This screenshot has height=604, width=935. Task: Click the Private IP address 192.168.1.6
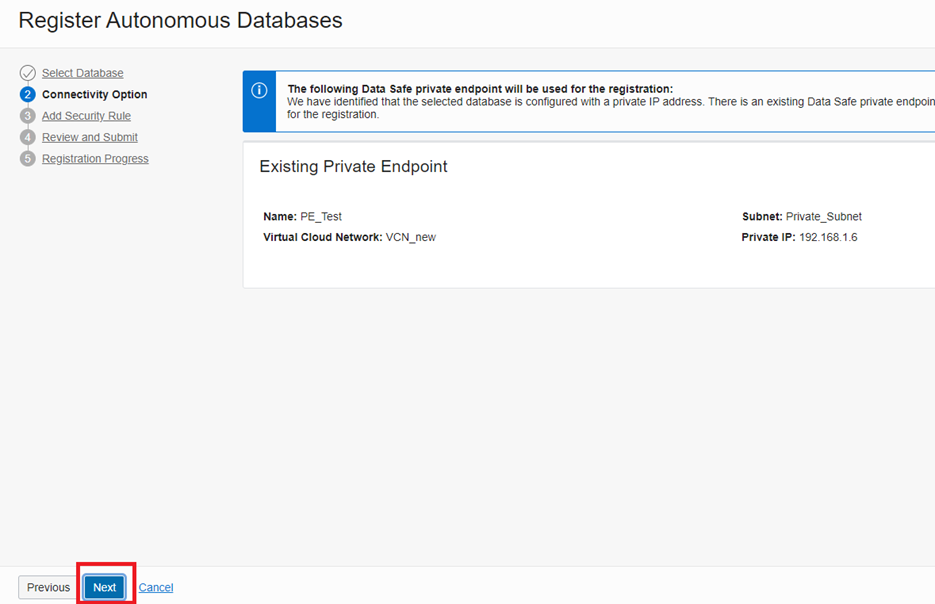(828, 237)
